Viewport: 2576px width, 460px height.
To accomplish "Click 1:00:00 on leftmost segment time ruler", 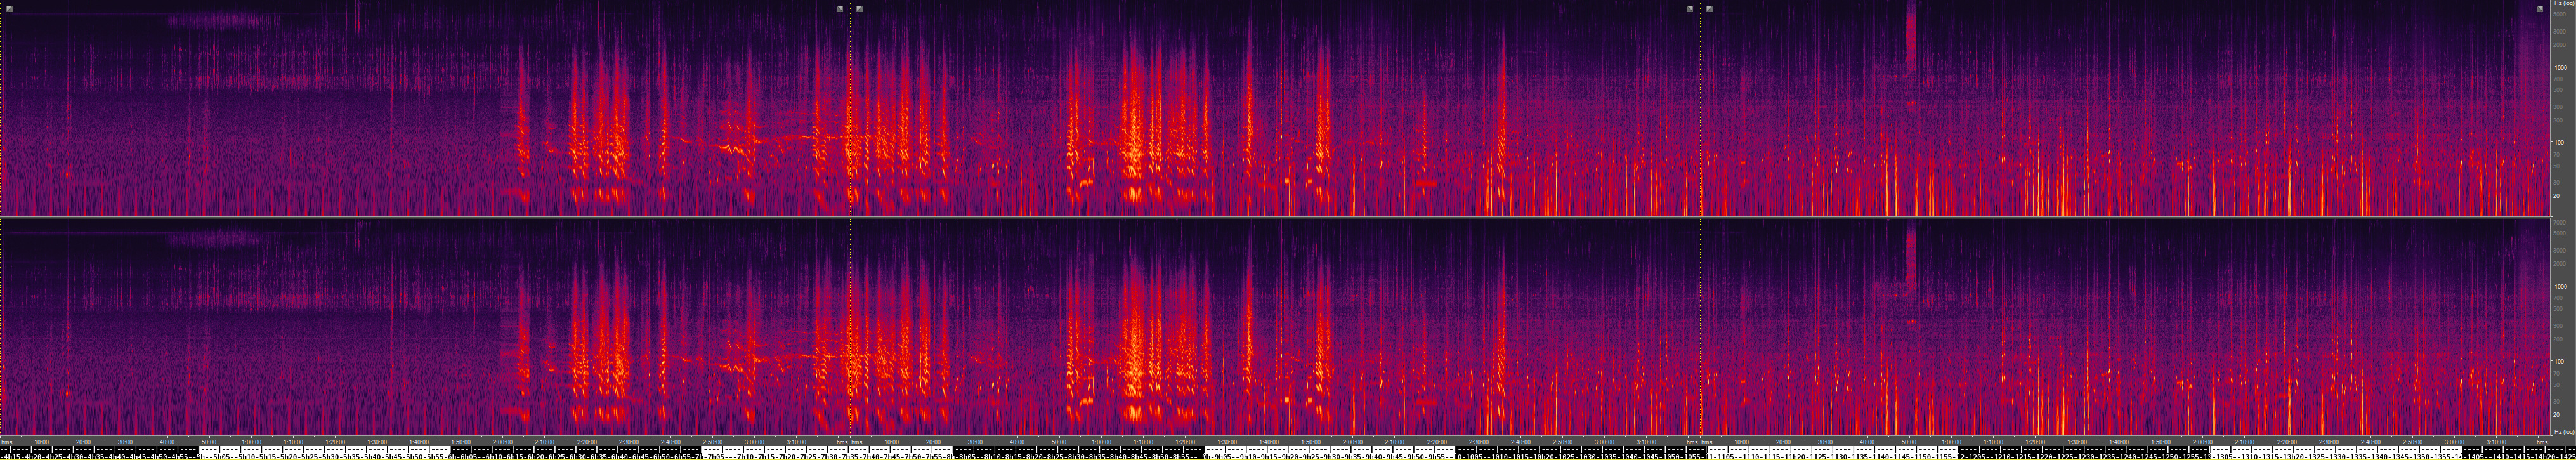I will click(x=251, y=441).
